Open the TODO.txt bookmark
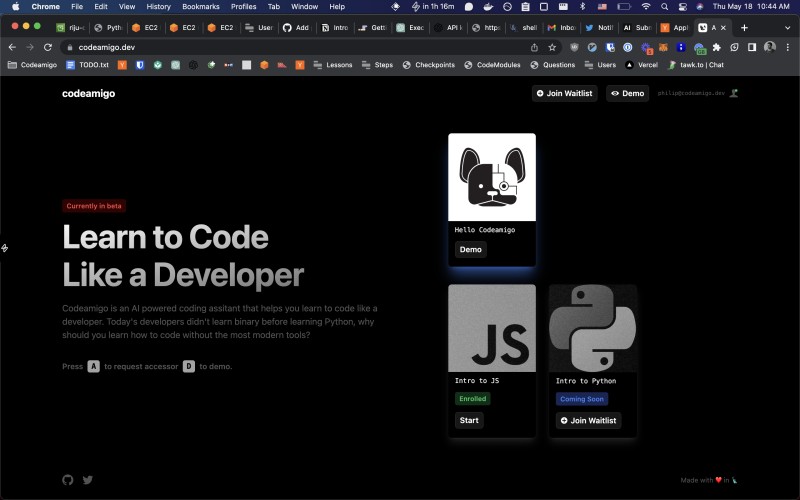The width and height of the screenshot is (800, 500). pos(88,65)
